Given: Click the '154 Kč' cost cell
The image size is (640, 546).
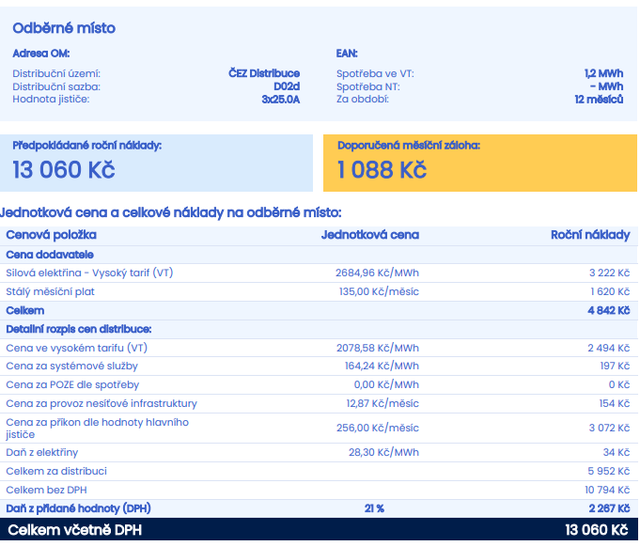Looking at the screenshot, I should (614, 404).
